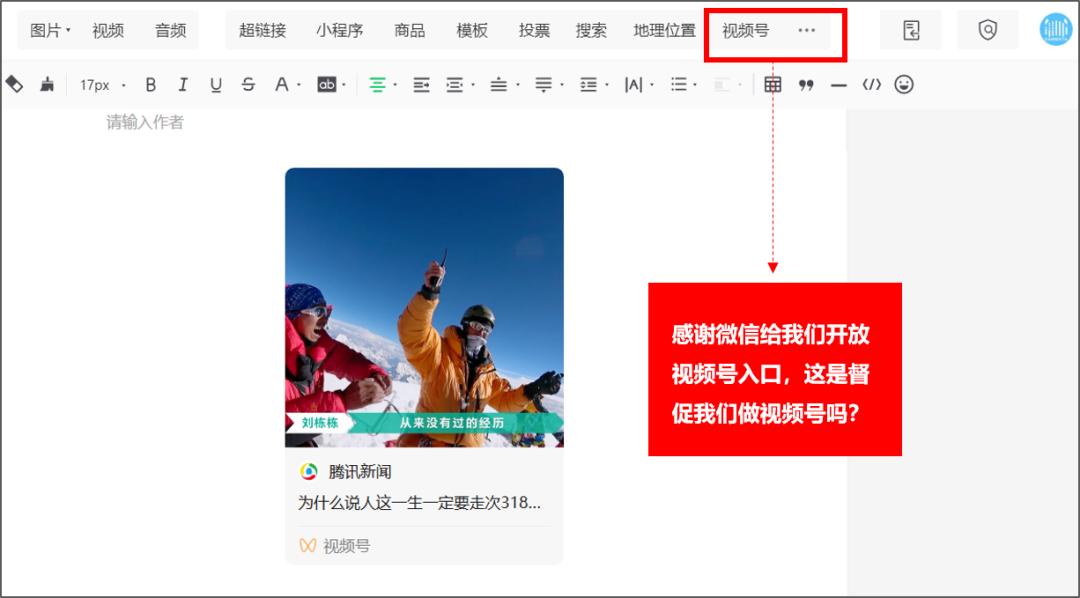This screenshot has height=598, width=1080.
Task: Click the bulleted list icon
Action: pyautogui.click(x=678, y=85)
